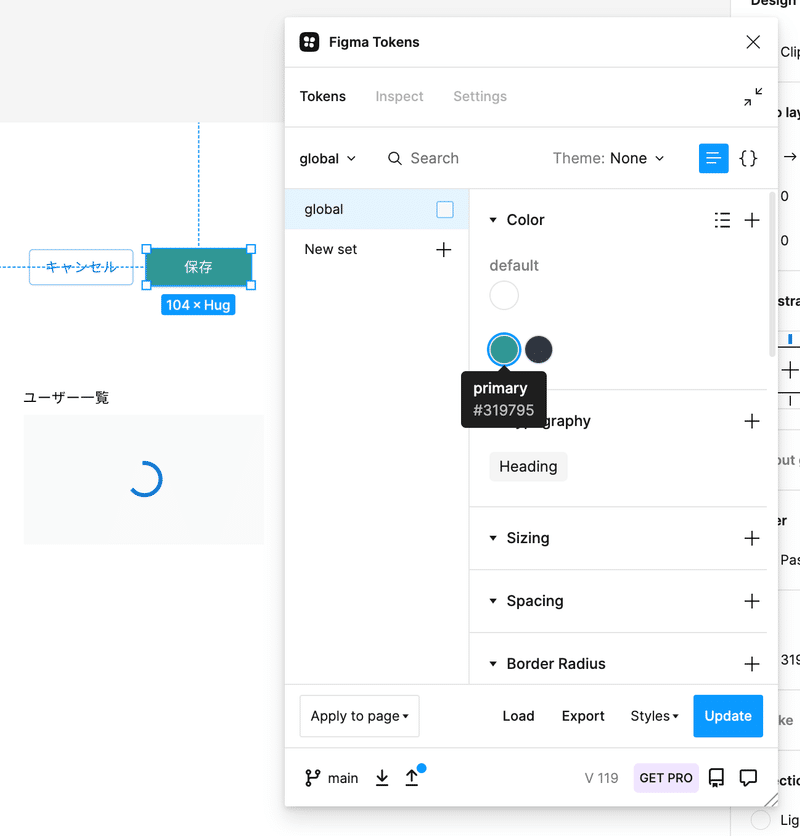Click the 104 × Hug size badge

coord(198,306)
